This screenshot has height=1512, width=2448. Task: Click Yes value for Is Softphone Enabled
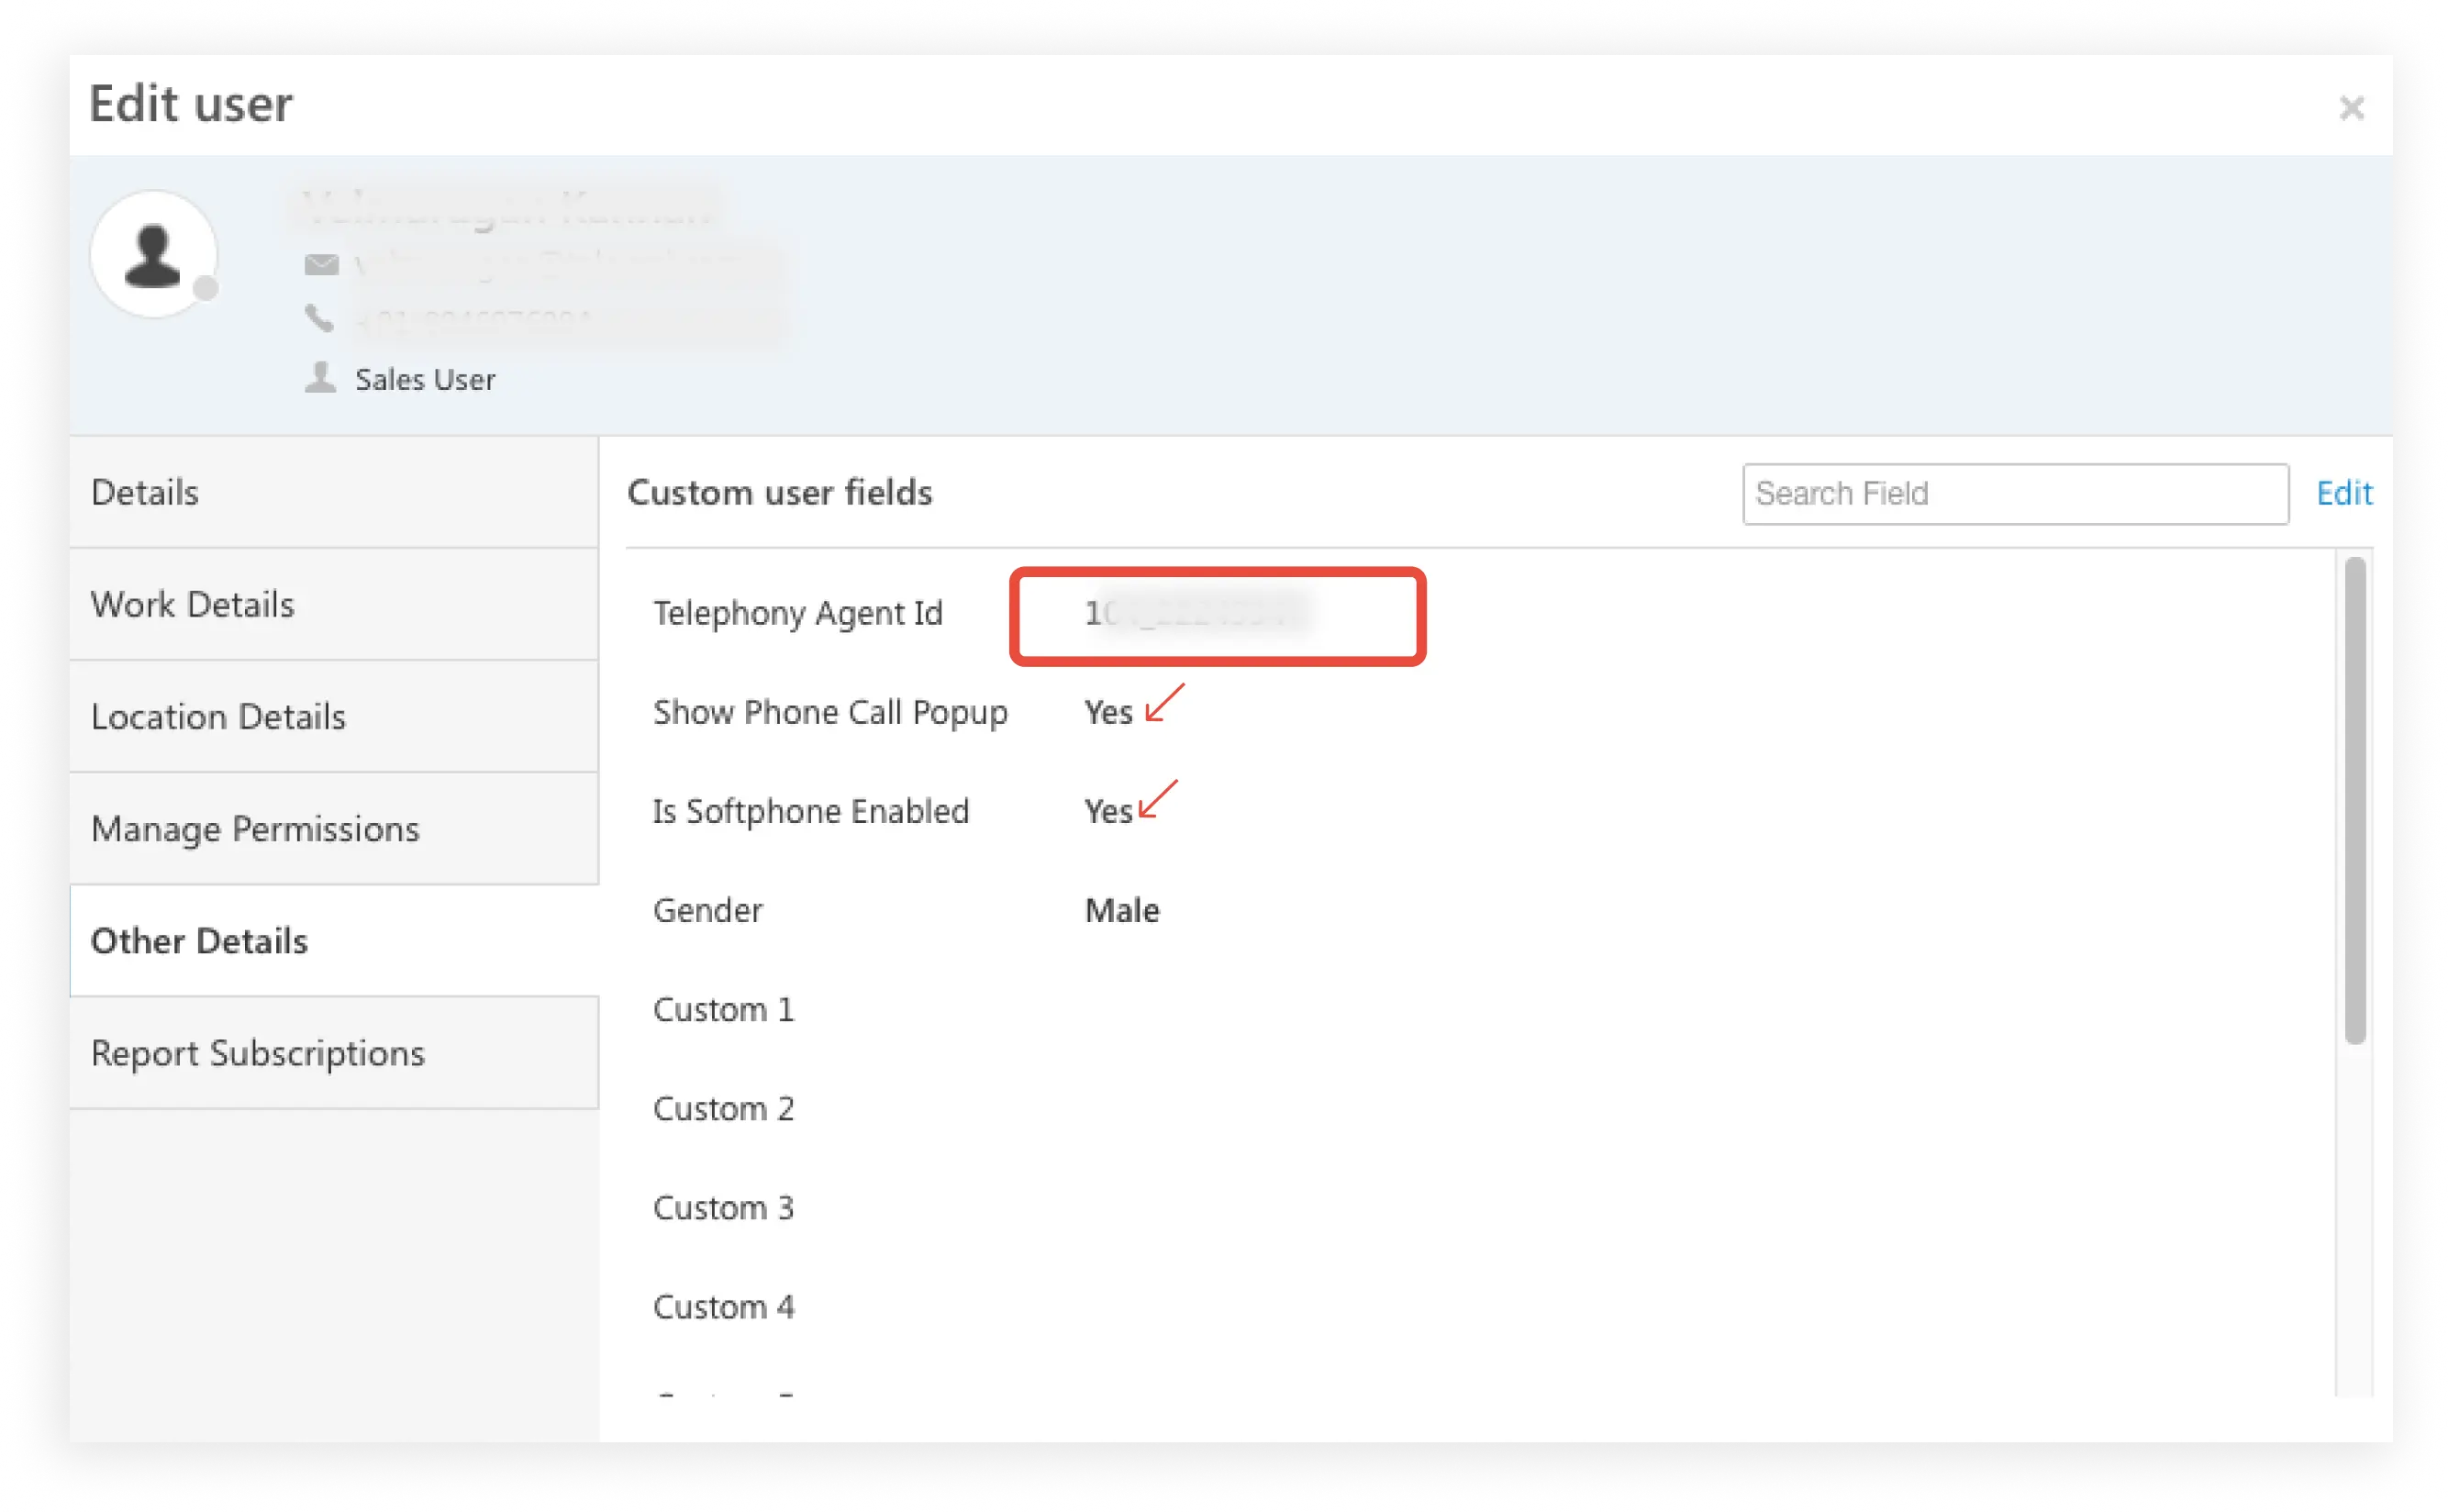point(1108,811)
